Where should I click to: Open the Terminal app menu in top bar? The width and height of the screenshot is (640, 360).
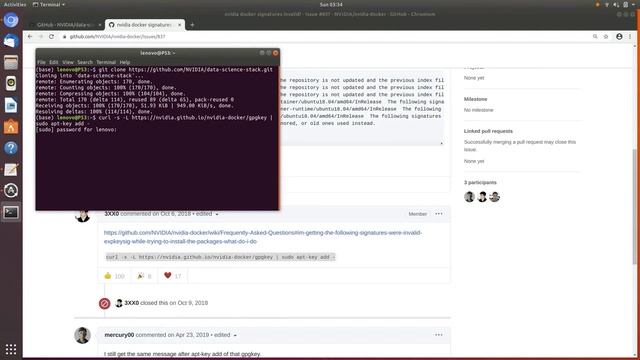49,4
